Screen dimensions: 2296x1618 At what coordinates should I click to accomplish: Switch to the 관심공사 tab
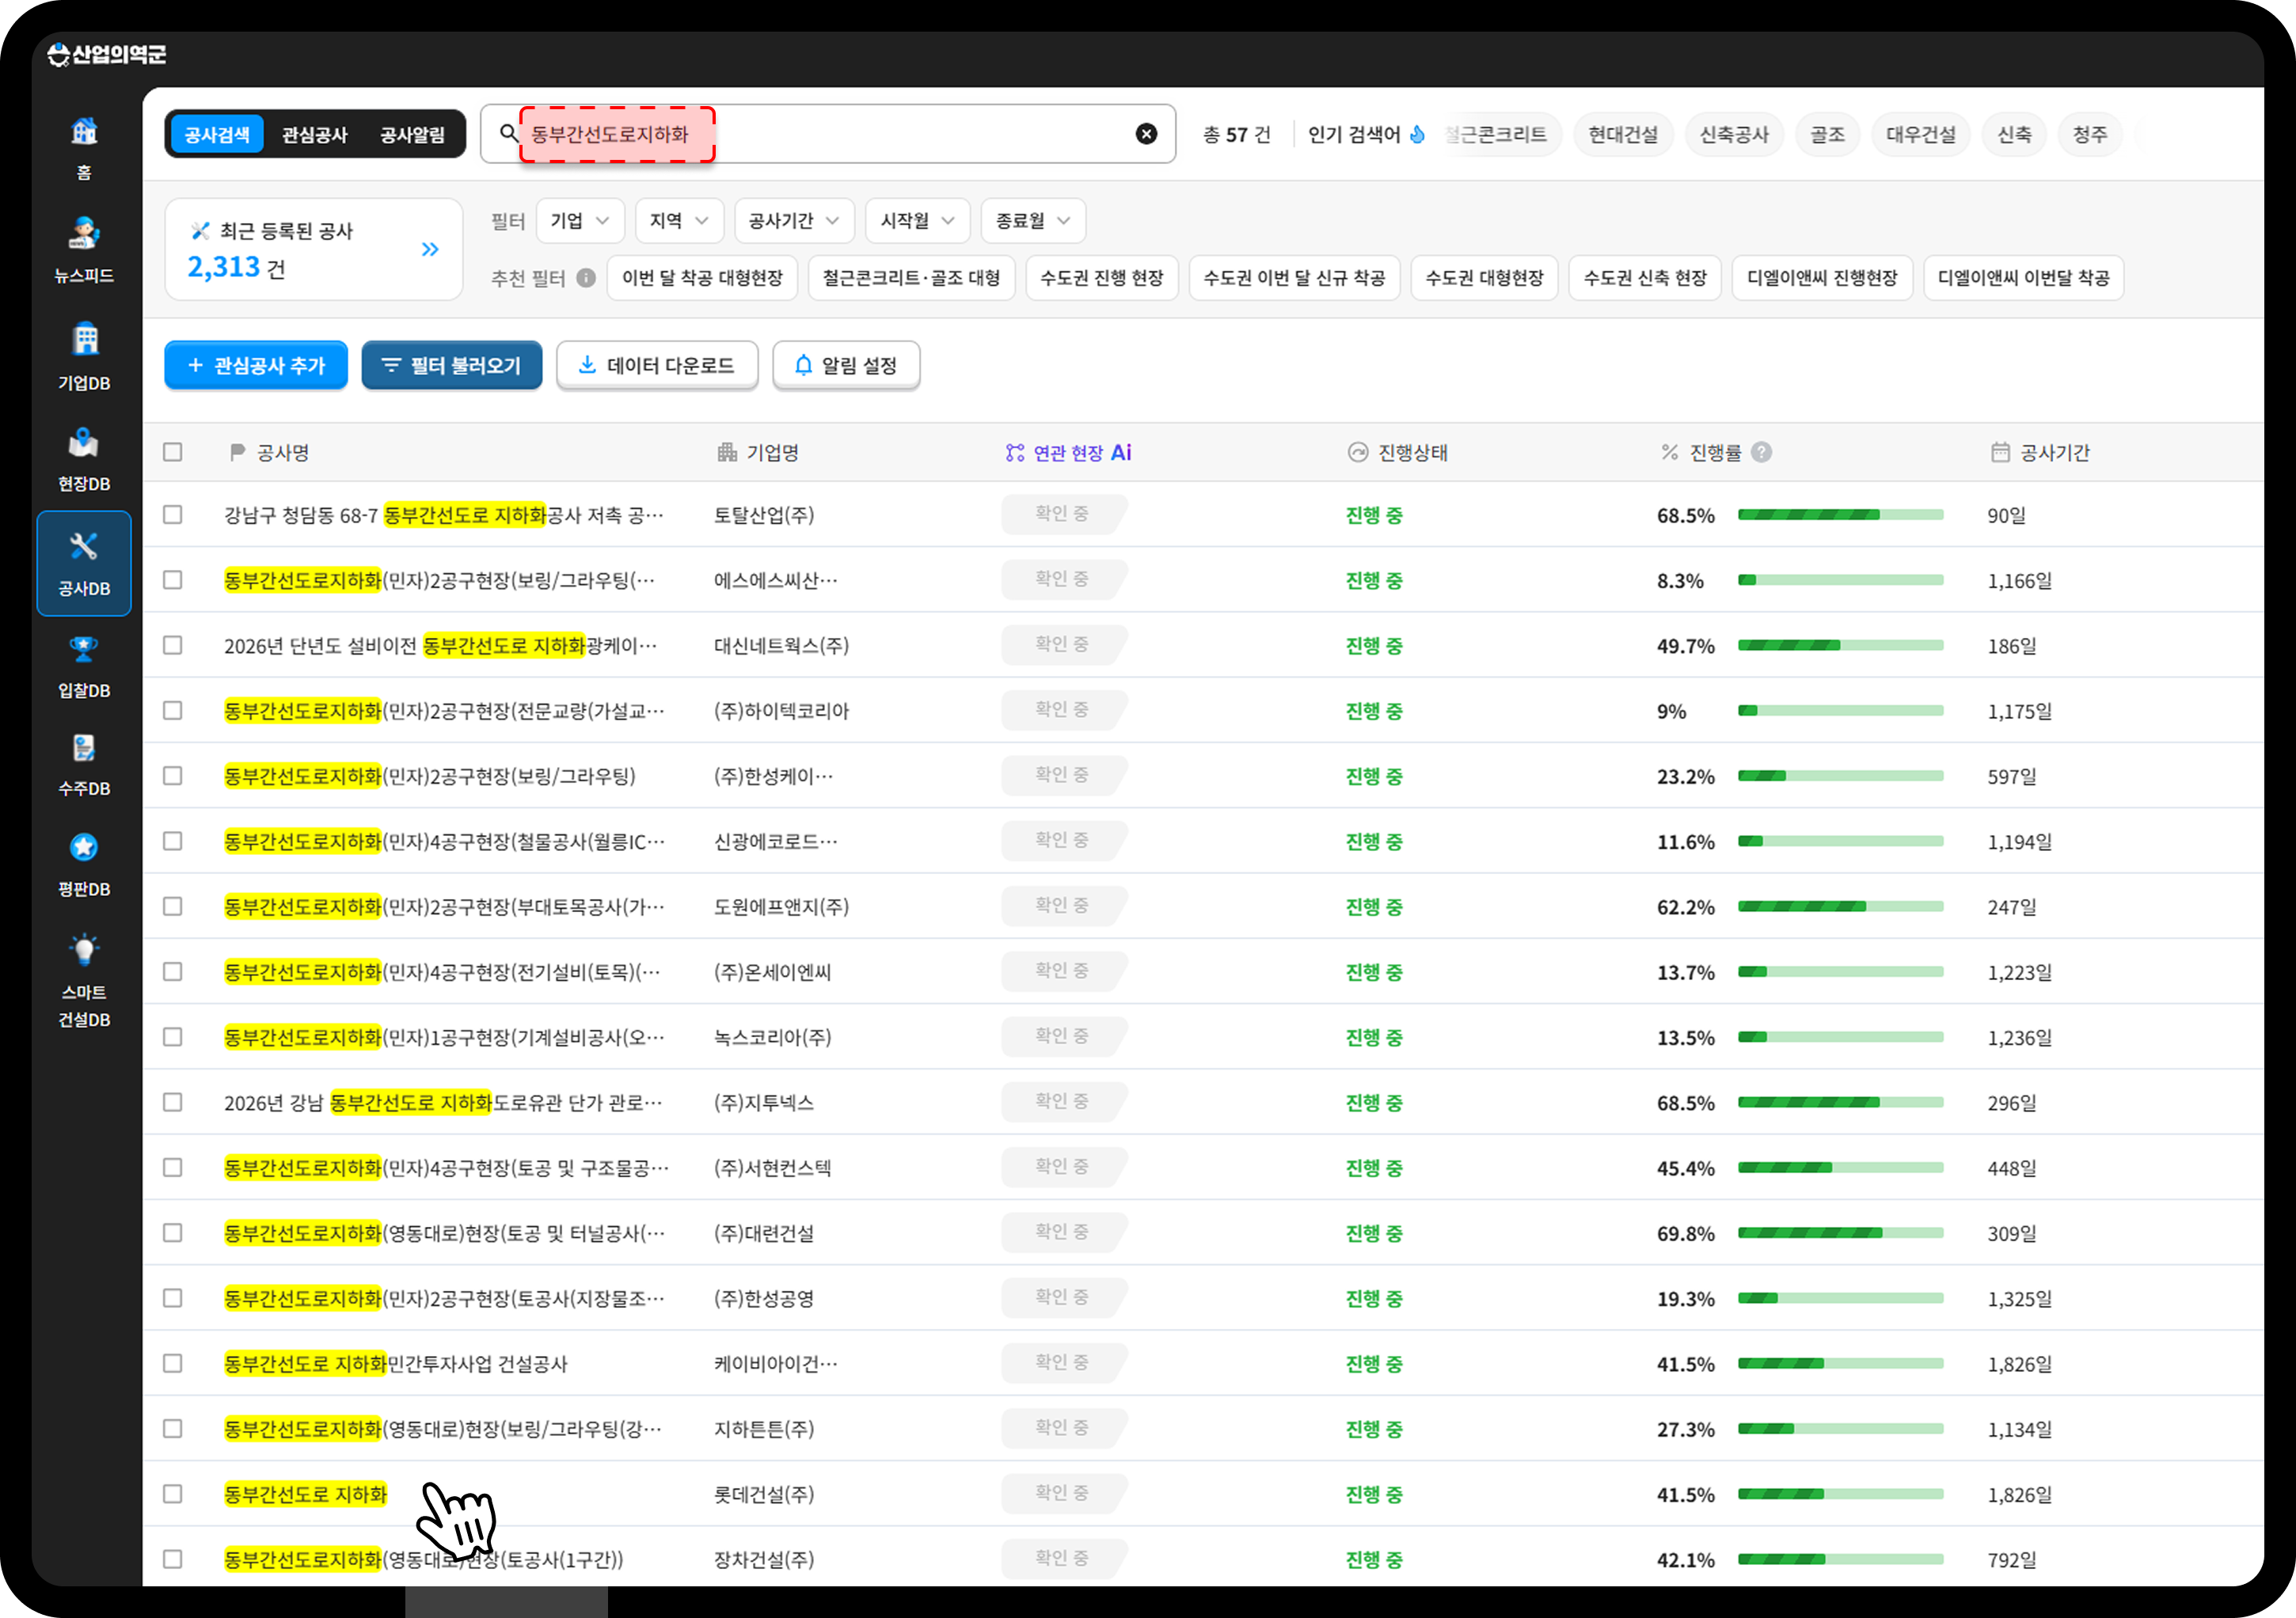pos(315,135)
